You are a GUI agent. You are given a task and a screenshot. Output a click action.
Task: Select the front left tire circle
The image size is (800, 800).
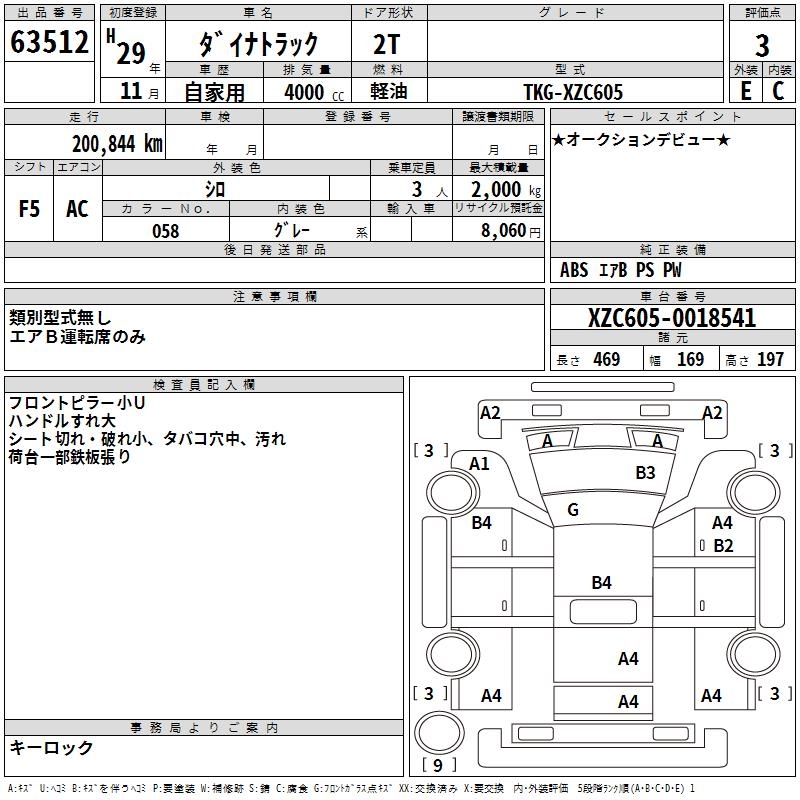coord(452,493)
